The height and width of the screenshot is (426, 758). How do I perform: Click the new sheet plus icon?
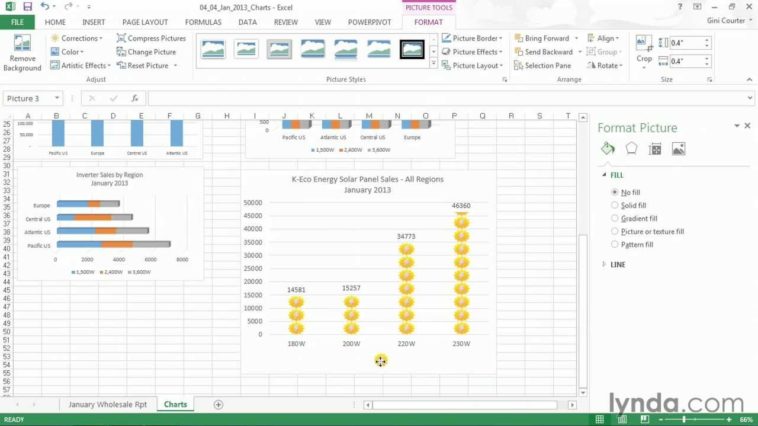pyautogui.click(x=218, y=404)
